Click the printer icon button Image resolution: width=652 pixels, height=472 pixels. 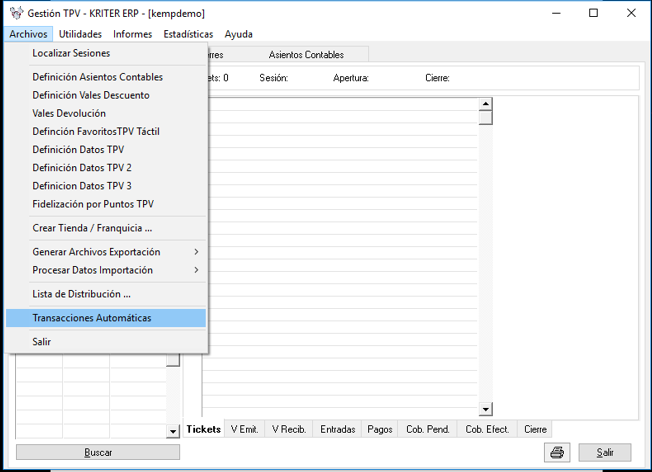click(557, 452)
